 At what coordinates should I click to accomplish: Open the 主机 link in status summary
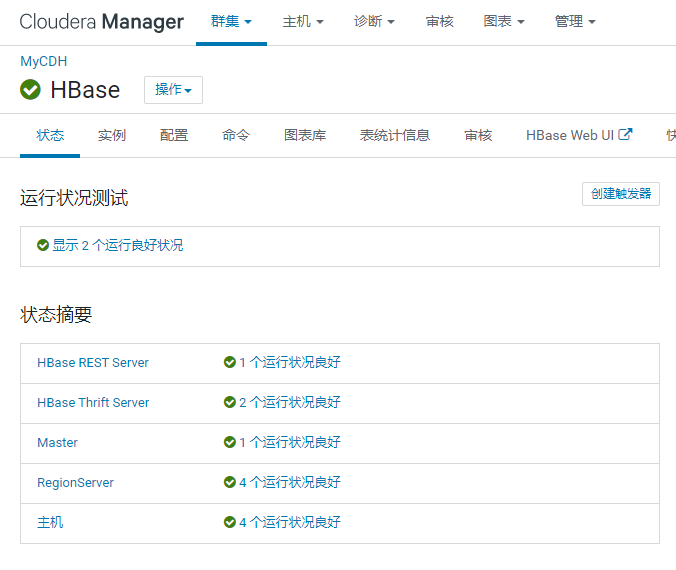click(50, 522)
